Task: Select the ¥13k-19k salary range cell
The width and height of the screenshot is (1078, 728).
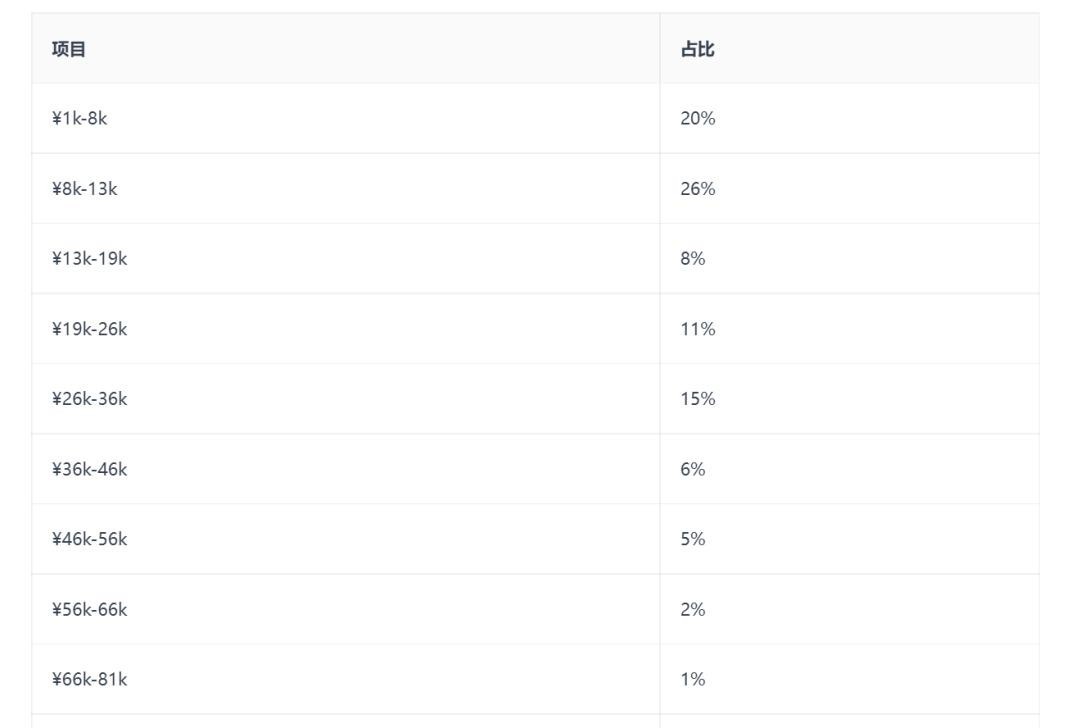Action: (346, 259)
